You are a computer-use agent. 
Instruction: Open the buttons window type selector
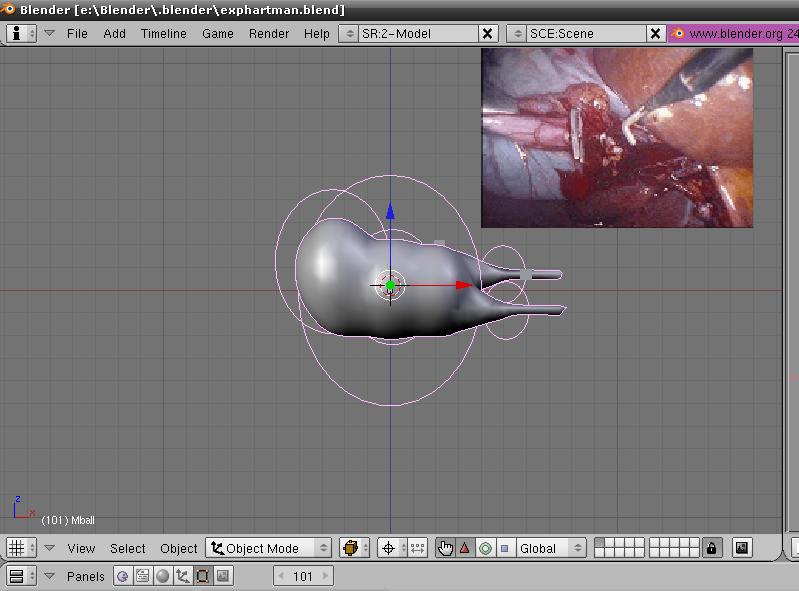(21, 576)
